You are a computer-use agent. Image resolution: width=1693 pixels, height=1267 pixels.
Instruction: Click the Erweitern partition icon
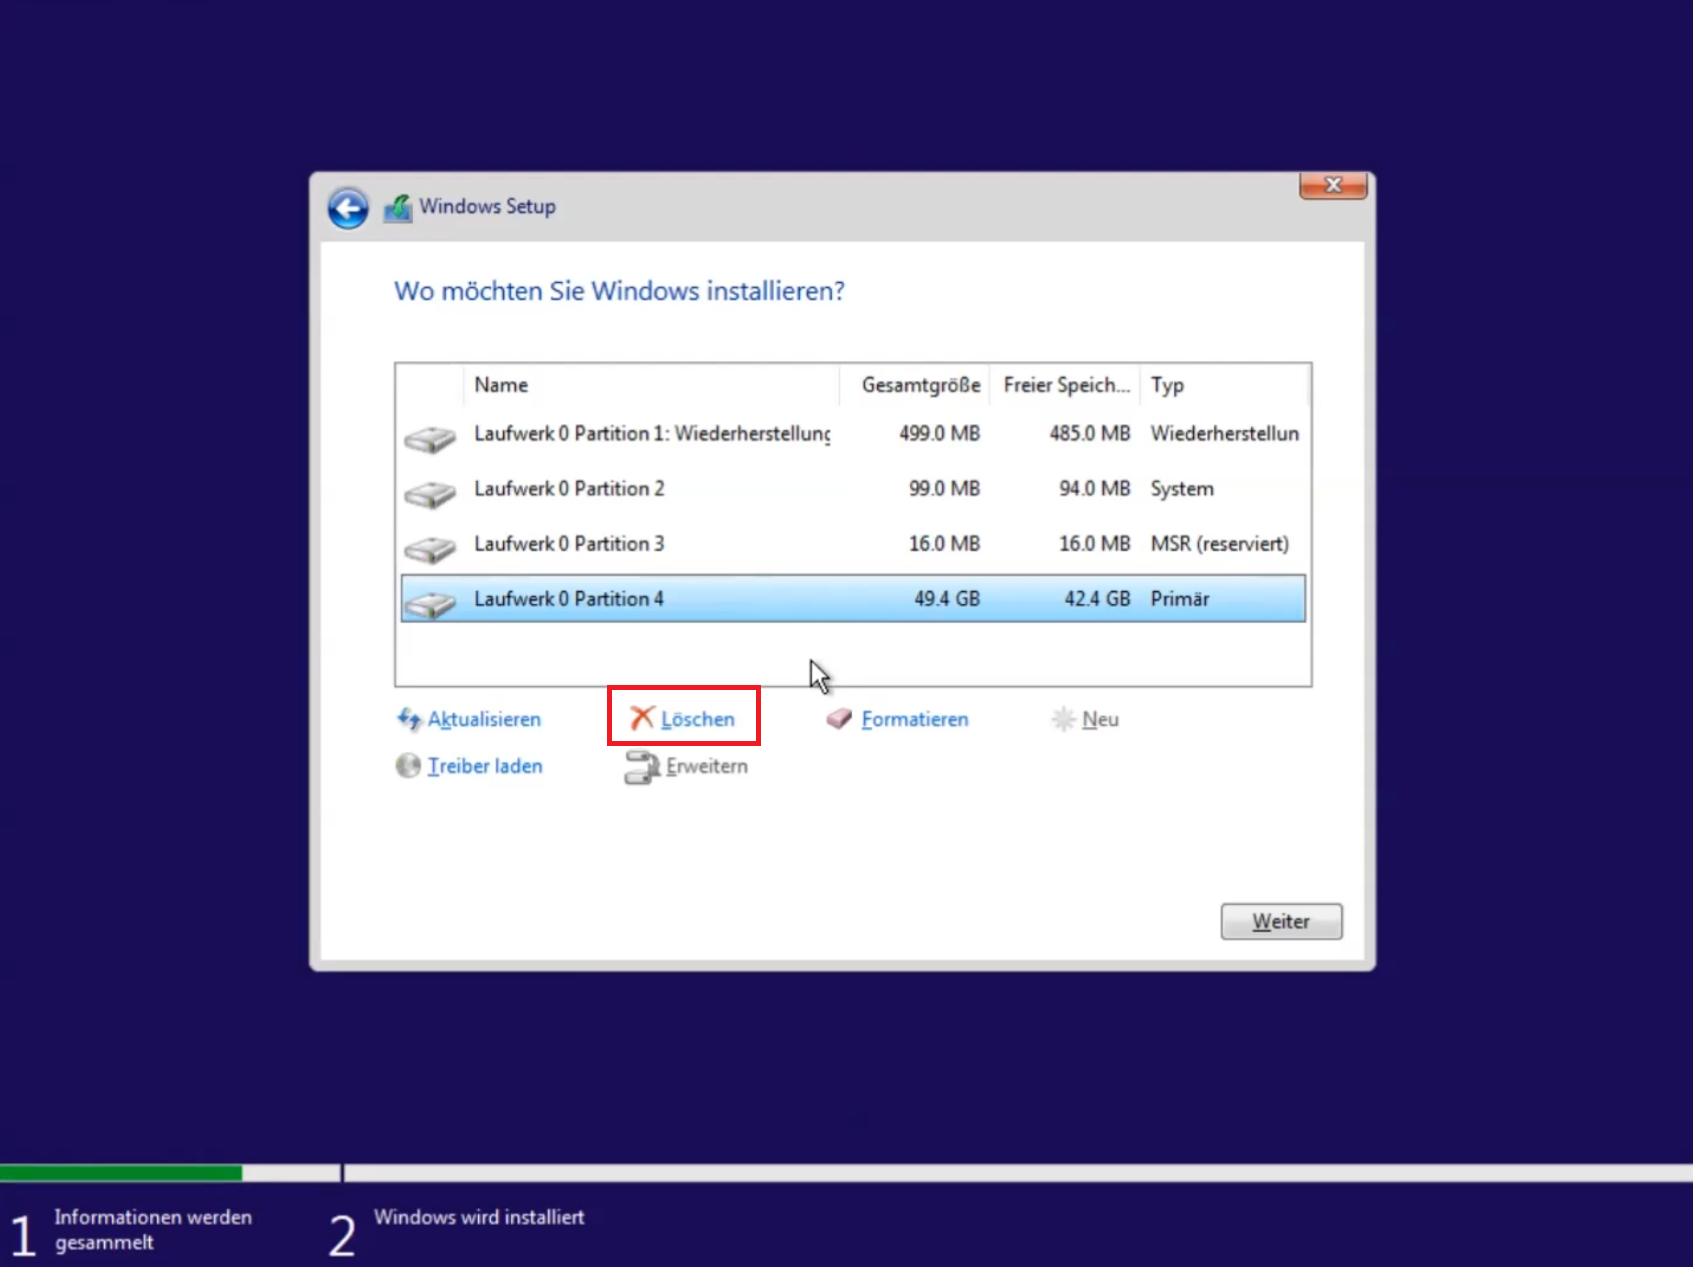pos(641,767)
